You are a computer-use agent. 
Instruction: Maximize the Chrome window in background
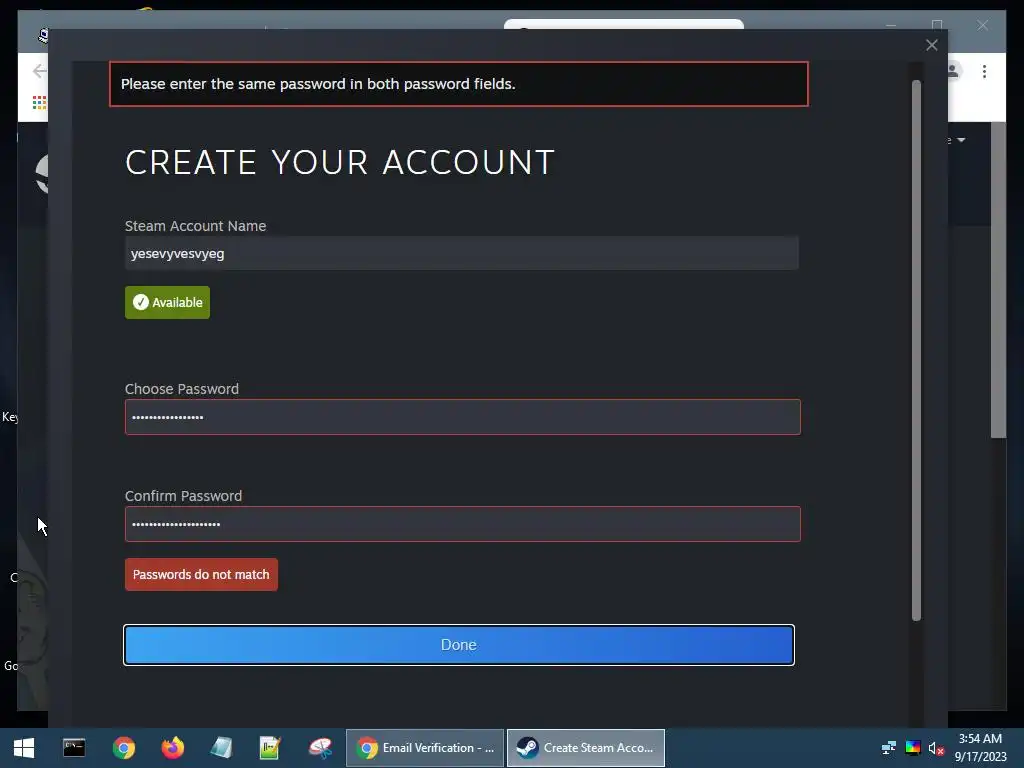click(x=937, y=25)
